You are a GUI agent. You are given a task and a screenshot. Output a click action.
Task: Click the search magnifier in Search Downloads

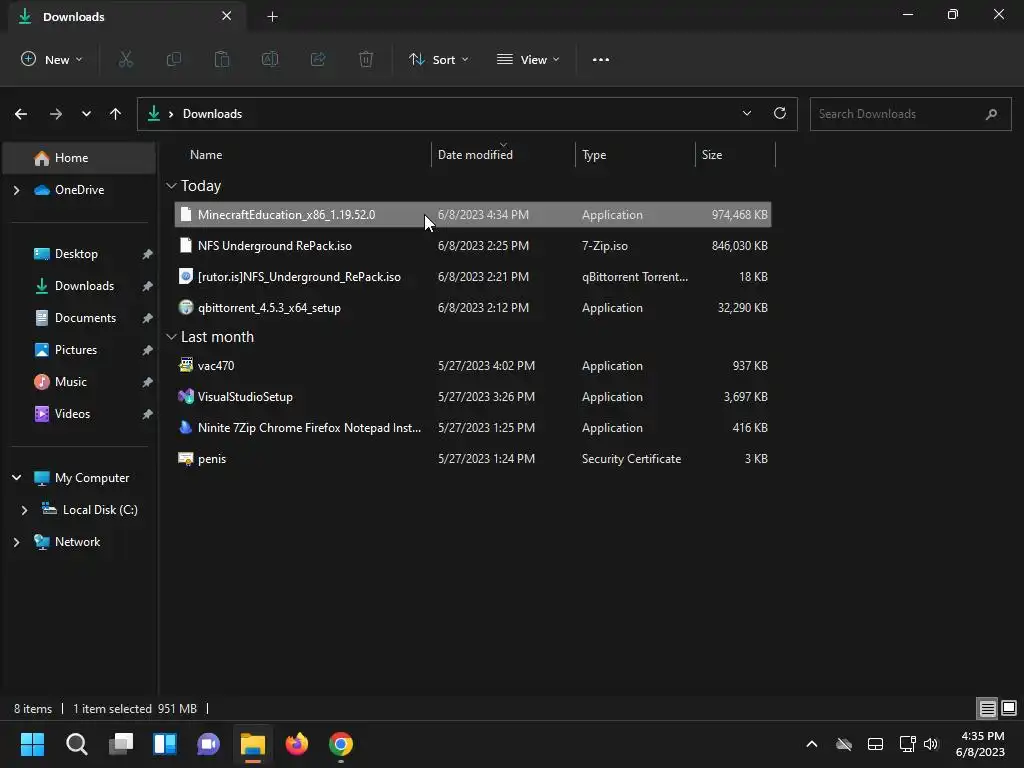tap(991, 114)
